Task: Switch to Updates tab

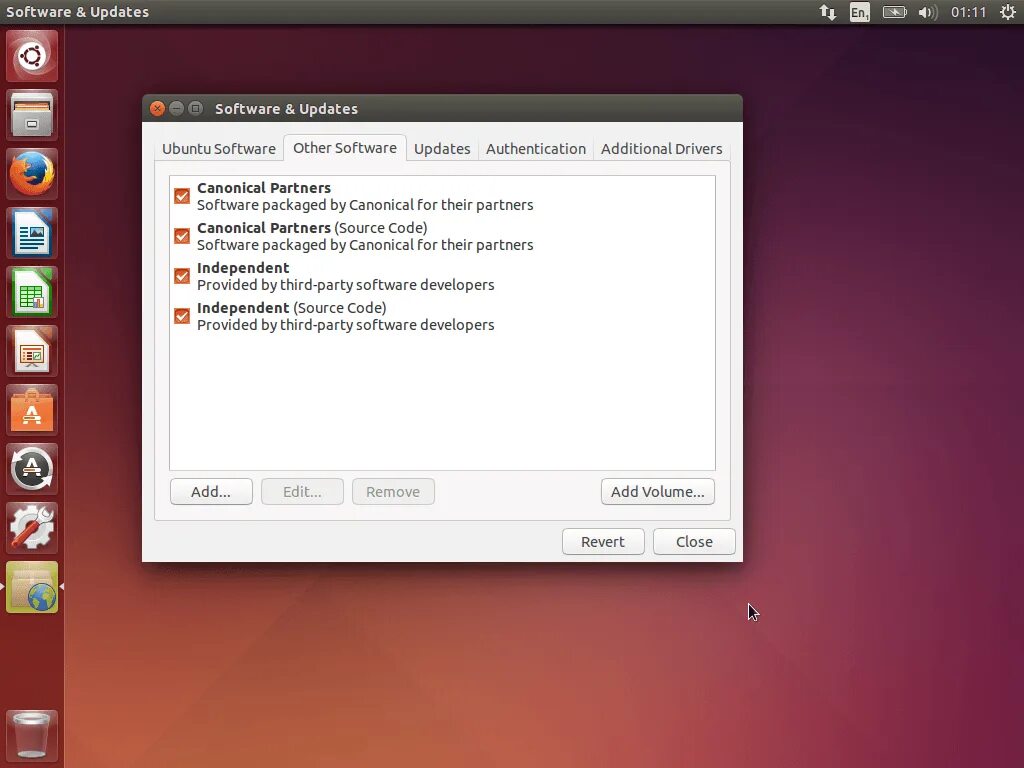Action: pos(442,149)
